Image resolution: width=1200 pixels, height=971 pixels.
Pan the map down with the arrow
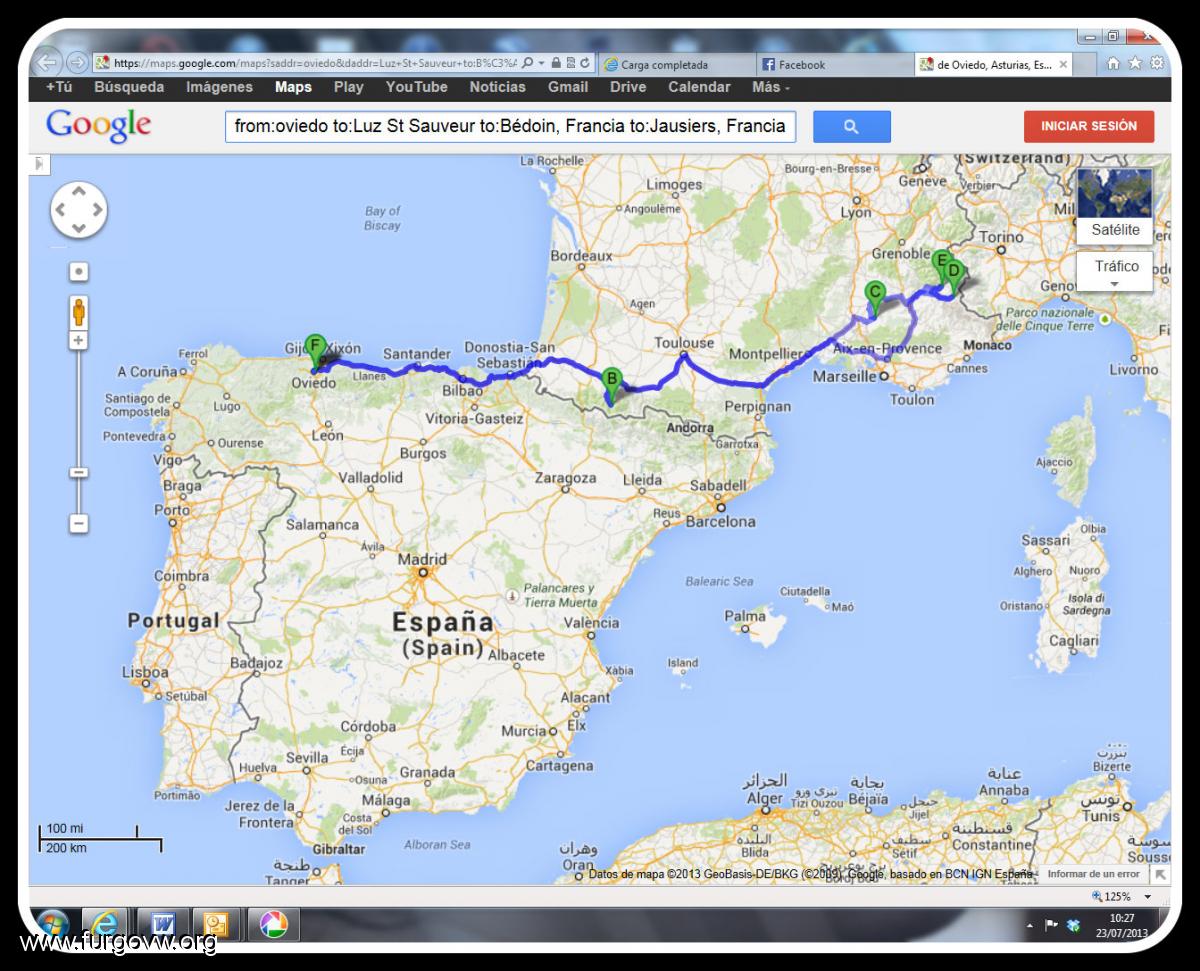point(78,228)
